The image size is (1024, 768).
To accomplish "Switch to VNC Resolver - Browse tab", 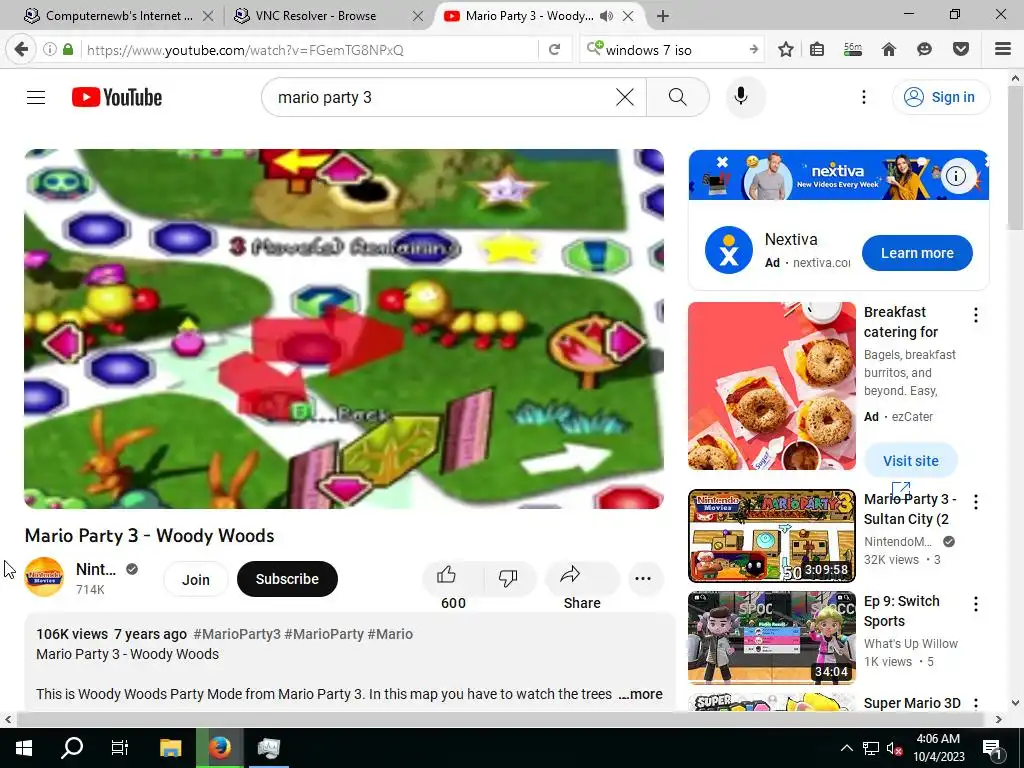I will 315,16.
